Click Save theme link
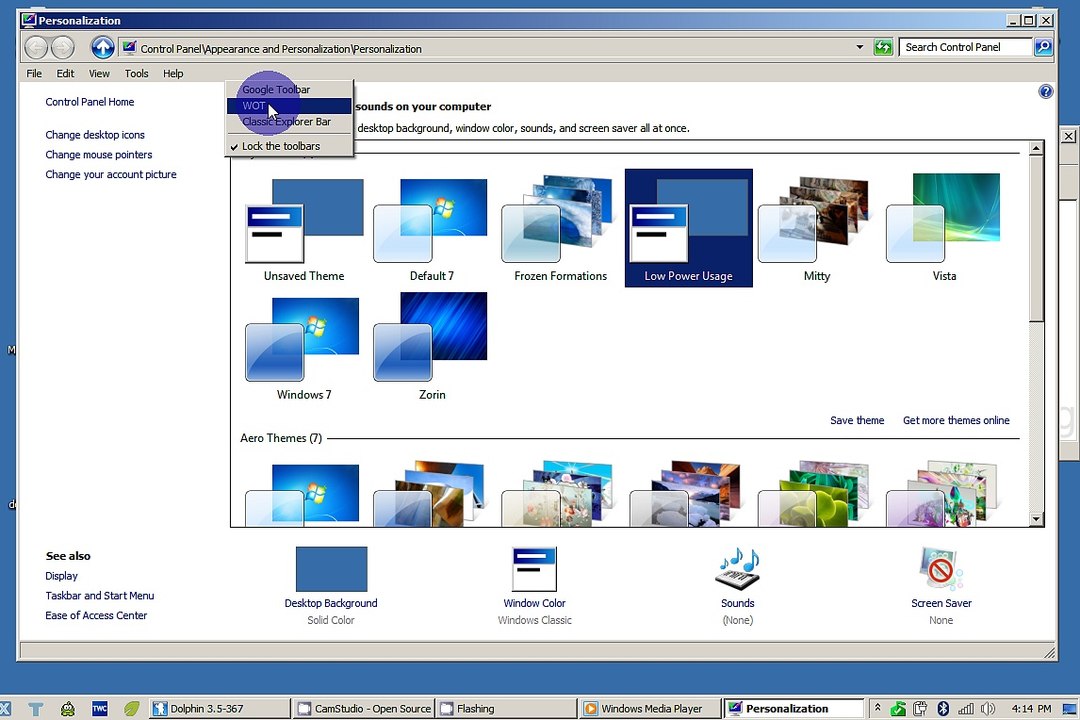This screenshot has width=1080, height=720. (857, 420)
